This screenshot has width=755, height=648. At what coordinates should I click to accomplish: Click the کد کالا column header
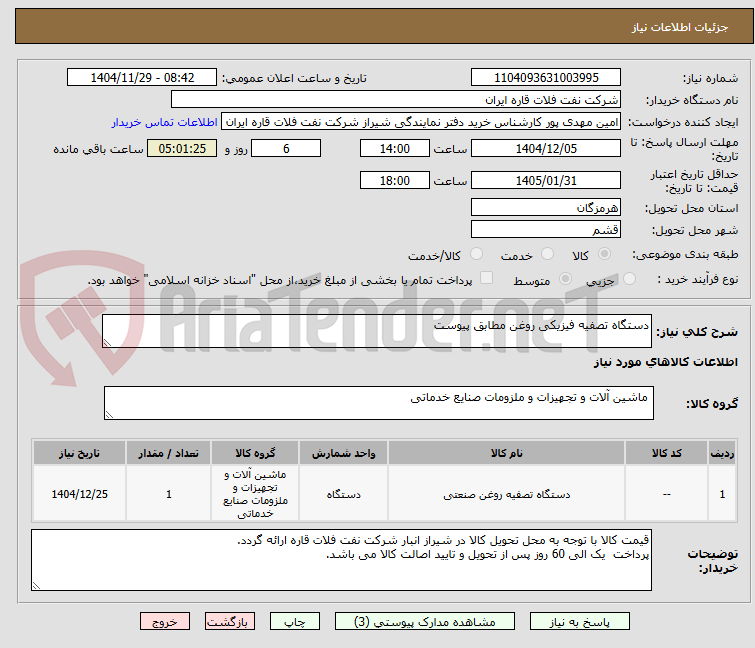pos(666,453)
